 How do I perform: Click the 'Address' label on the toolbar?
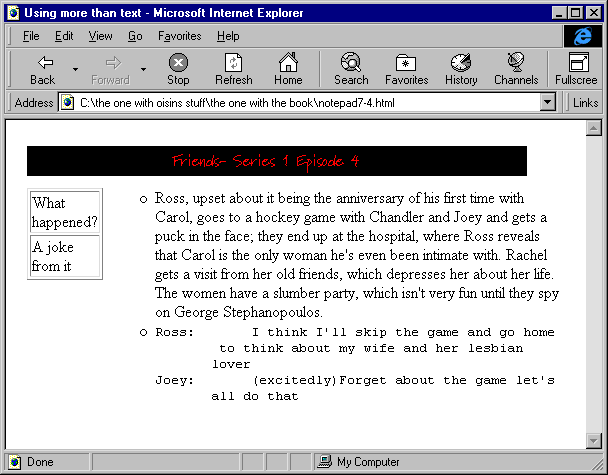[x=34, y=103]
